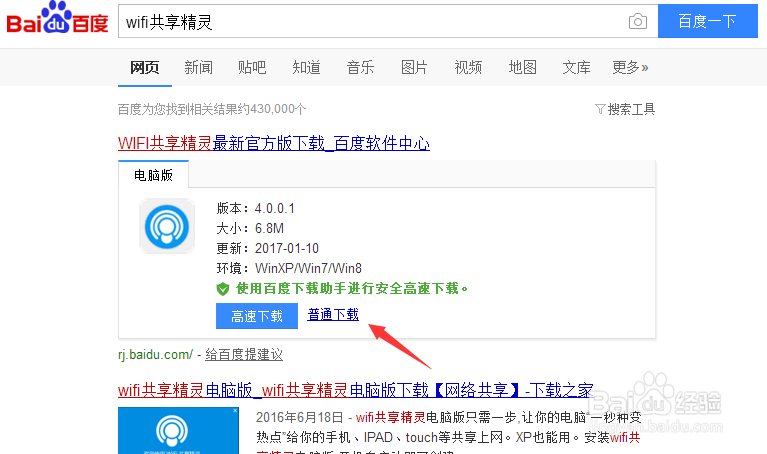Viewport: 767px width, 454px height.
Task: Select the 电脑版 tab
Action: point(154,175)
